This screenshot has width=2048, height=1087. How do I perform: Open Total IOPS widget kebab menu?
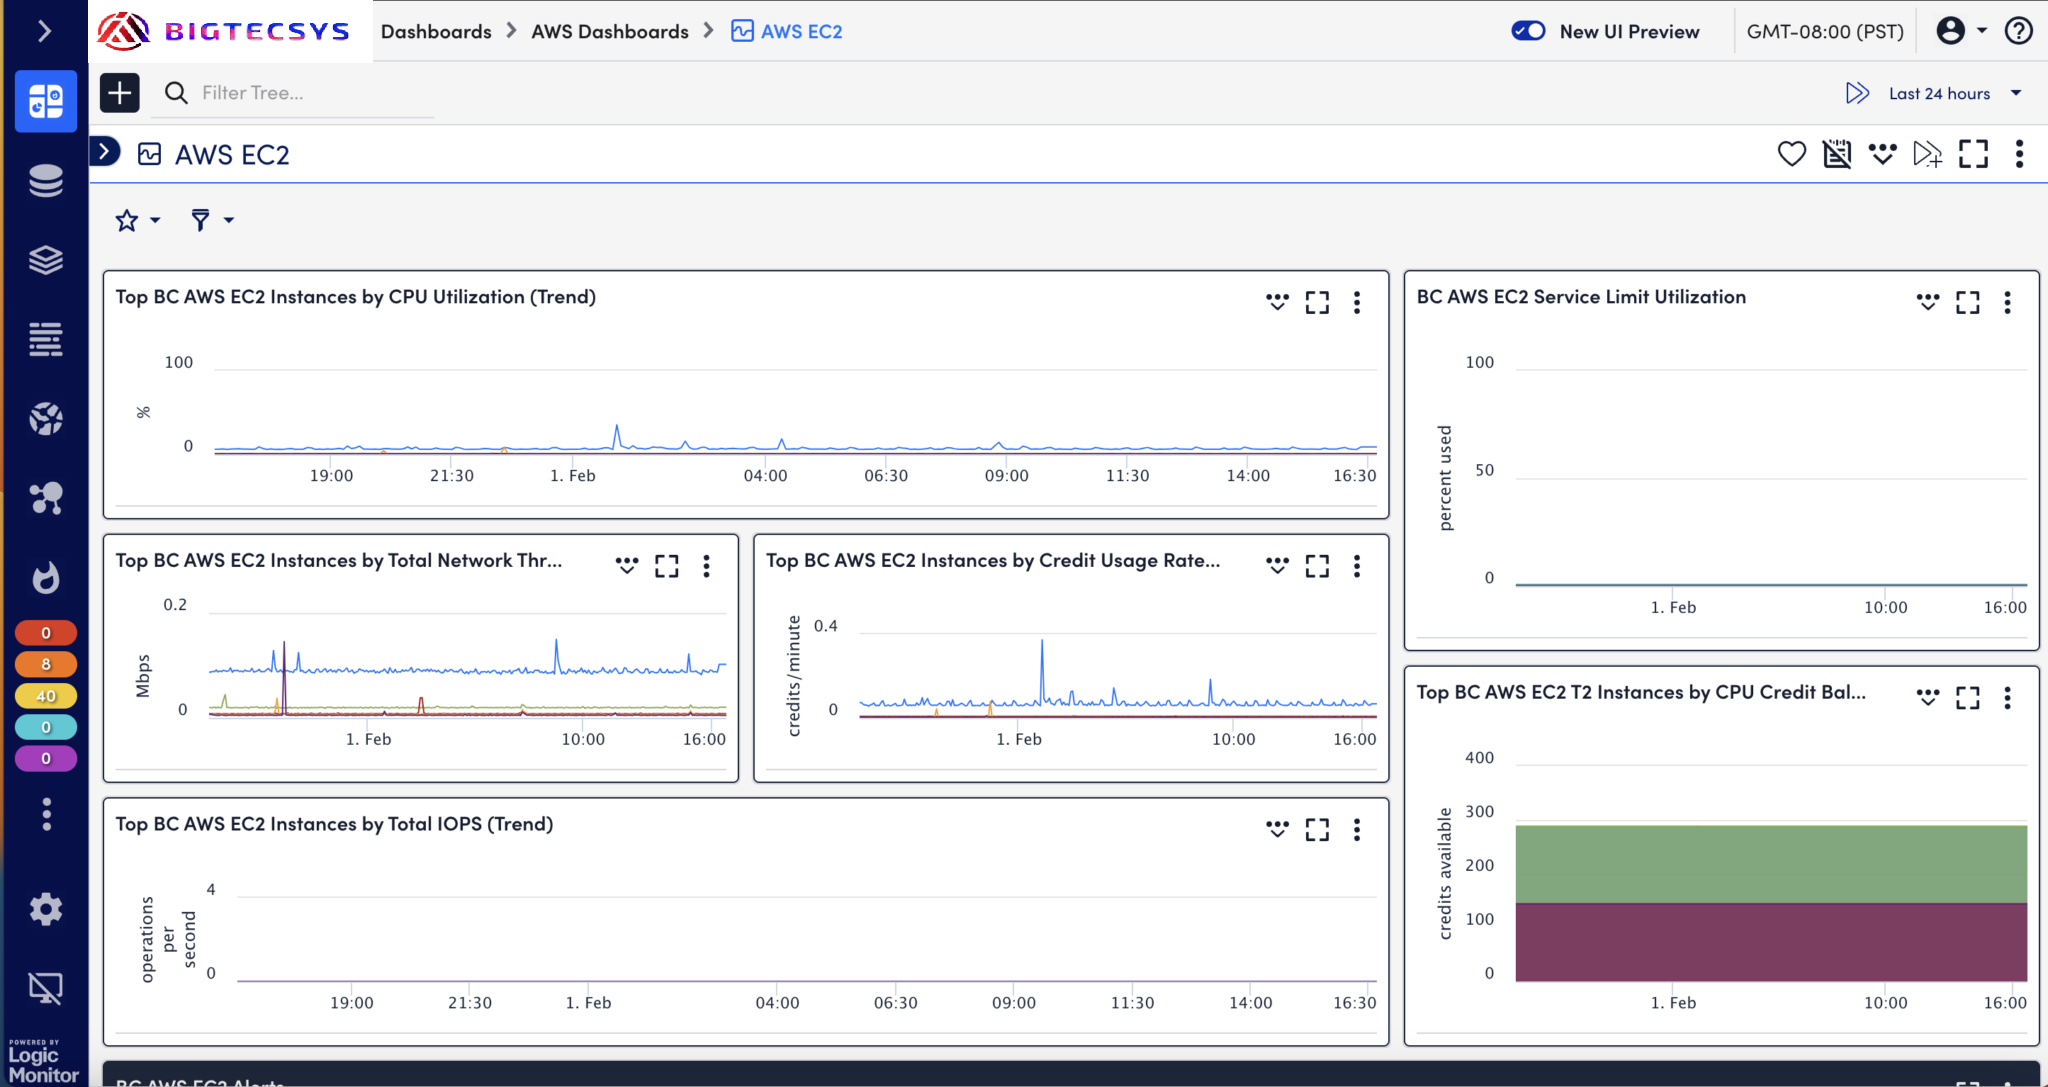pyautogui.click(x=1357, y=829)
